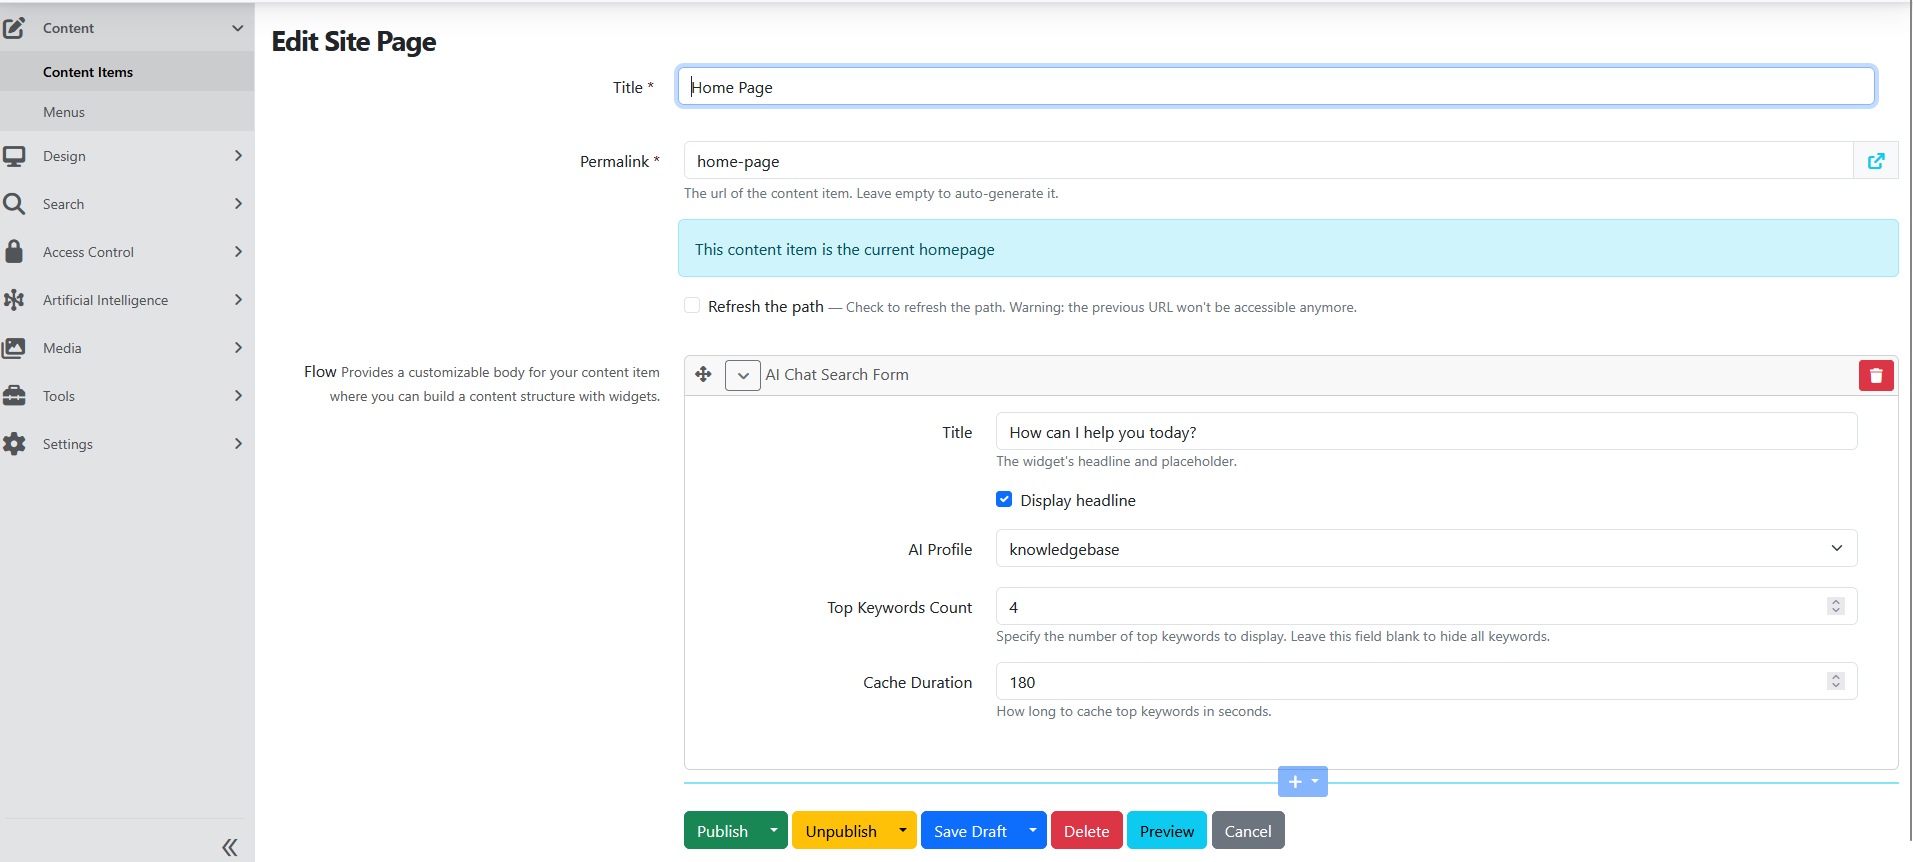Open permalink in new window icon
1913x862 pixels.
point(1876,161)
